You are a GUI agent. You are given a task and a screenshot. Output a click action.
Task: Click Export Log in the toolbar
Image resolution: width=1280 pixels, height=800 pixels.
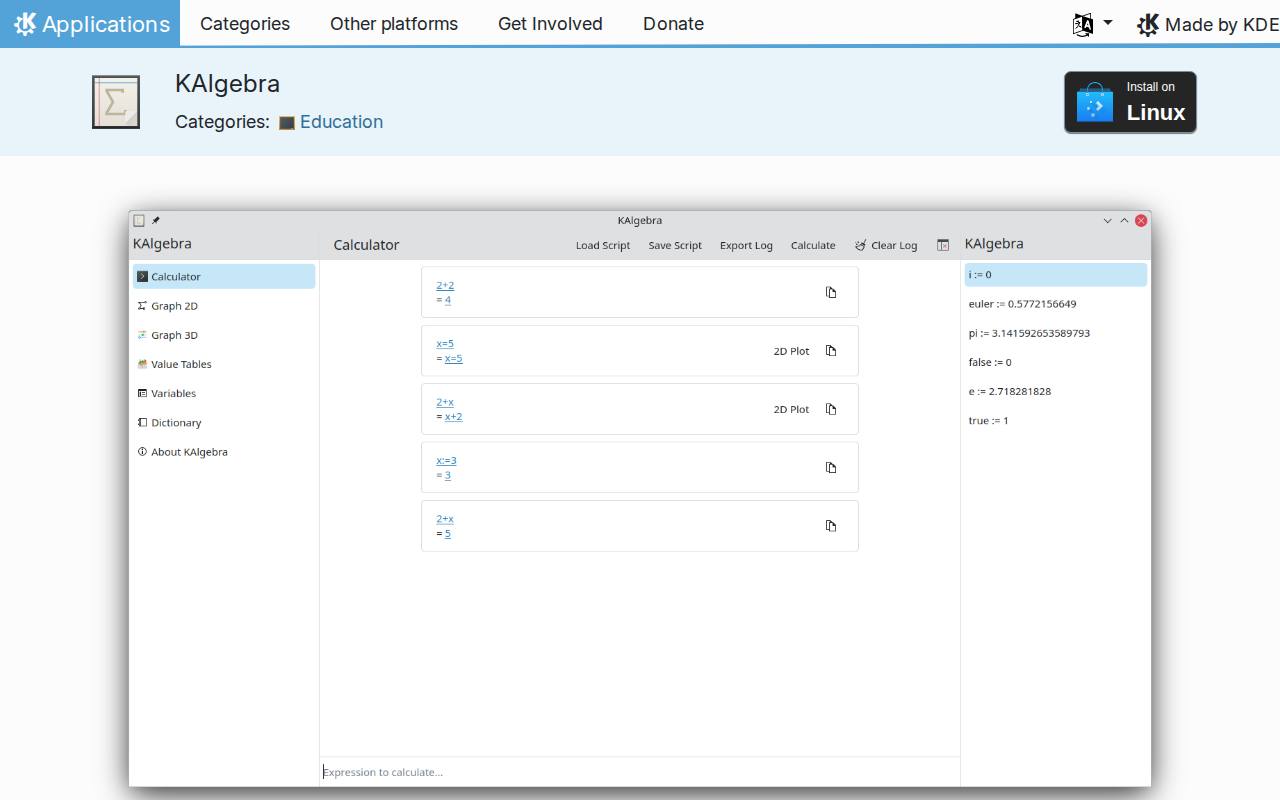[x=746, y=245]
